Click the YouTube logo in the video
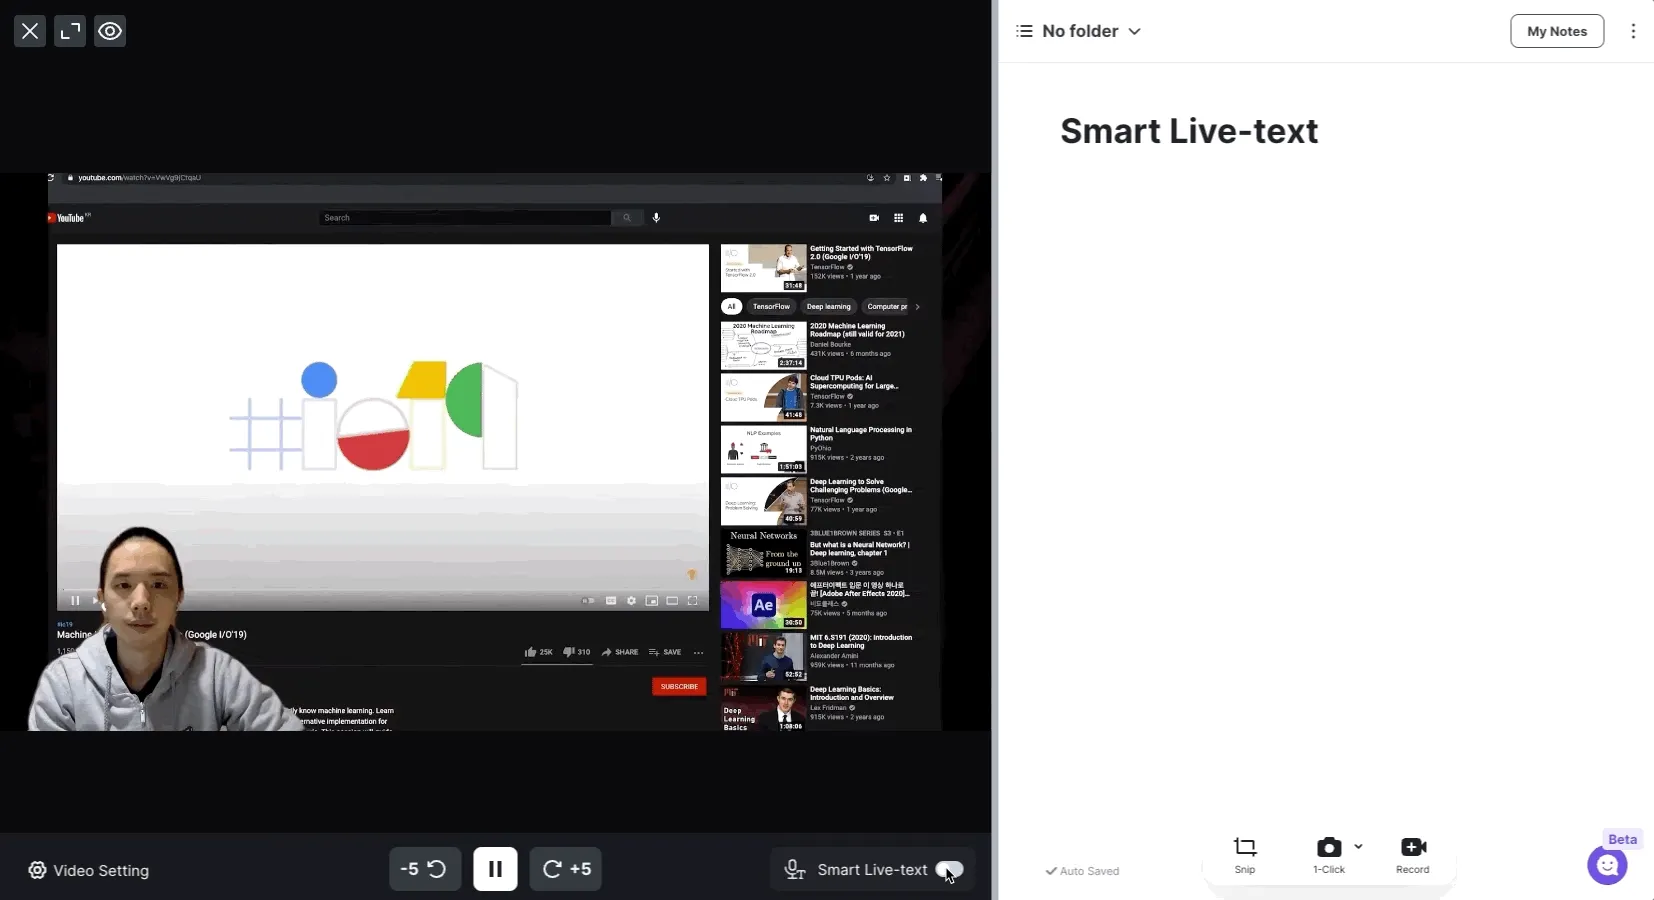The height and width of the screenshot is (900, 1654). [x=69, y=218]
